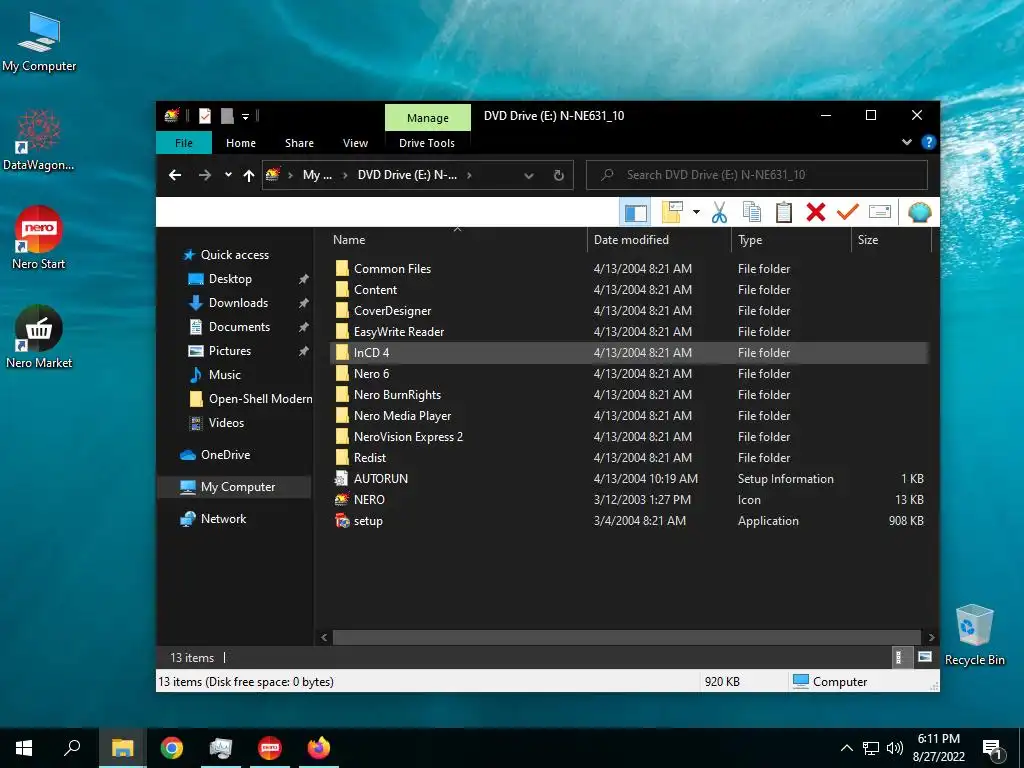Select the Common Files folder
The height and width of the screenshot is (768, 1024).
coord(629,268)
